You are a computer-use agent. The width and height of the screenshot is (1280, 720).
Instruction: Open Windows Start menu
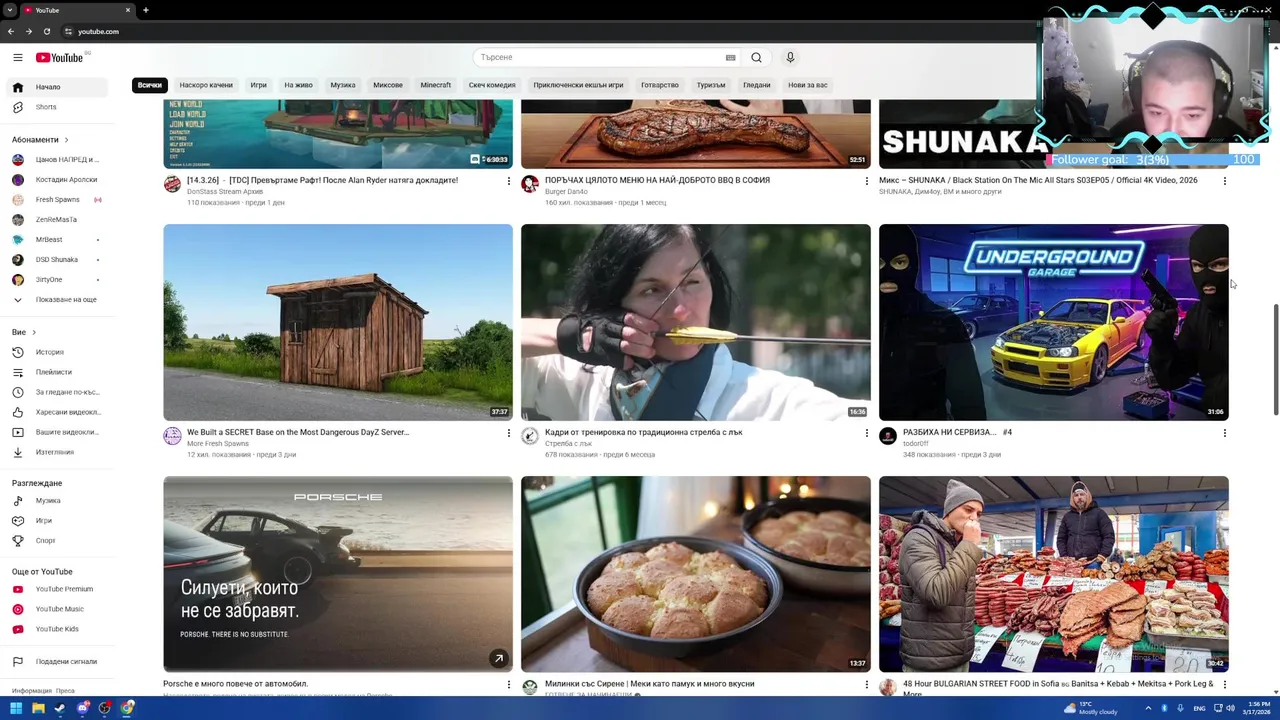point(16,708)
